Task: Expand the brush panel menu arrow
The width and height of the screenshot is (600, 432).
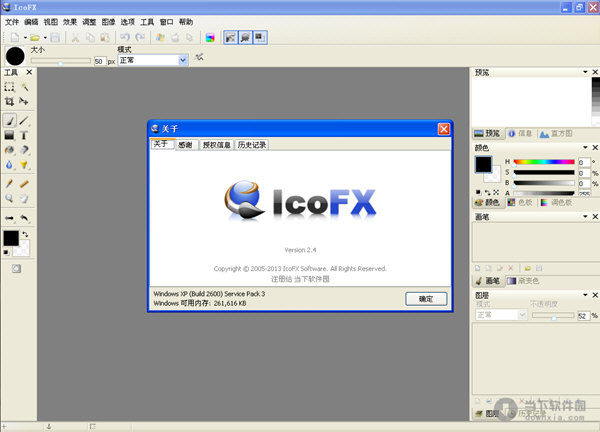Action: 585,217
